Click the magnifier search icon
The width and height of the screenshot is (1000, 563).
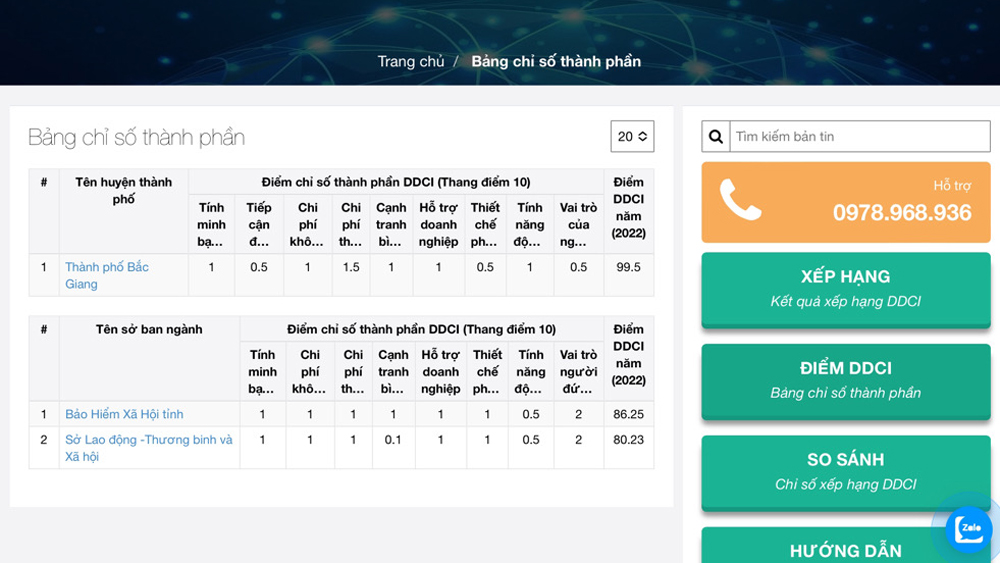716,137
